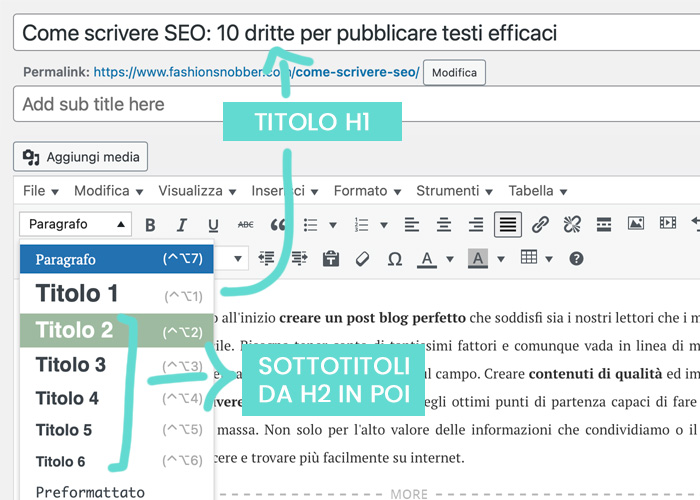The image size is (700, 500).
Task: Focus the Add sub title here field
Action: click(357, 104)
